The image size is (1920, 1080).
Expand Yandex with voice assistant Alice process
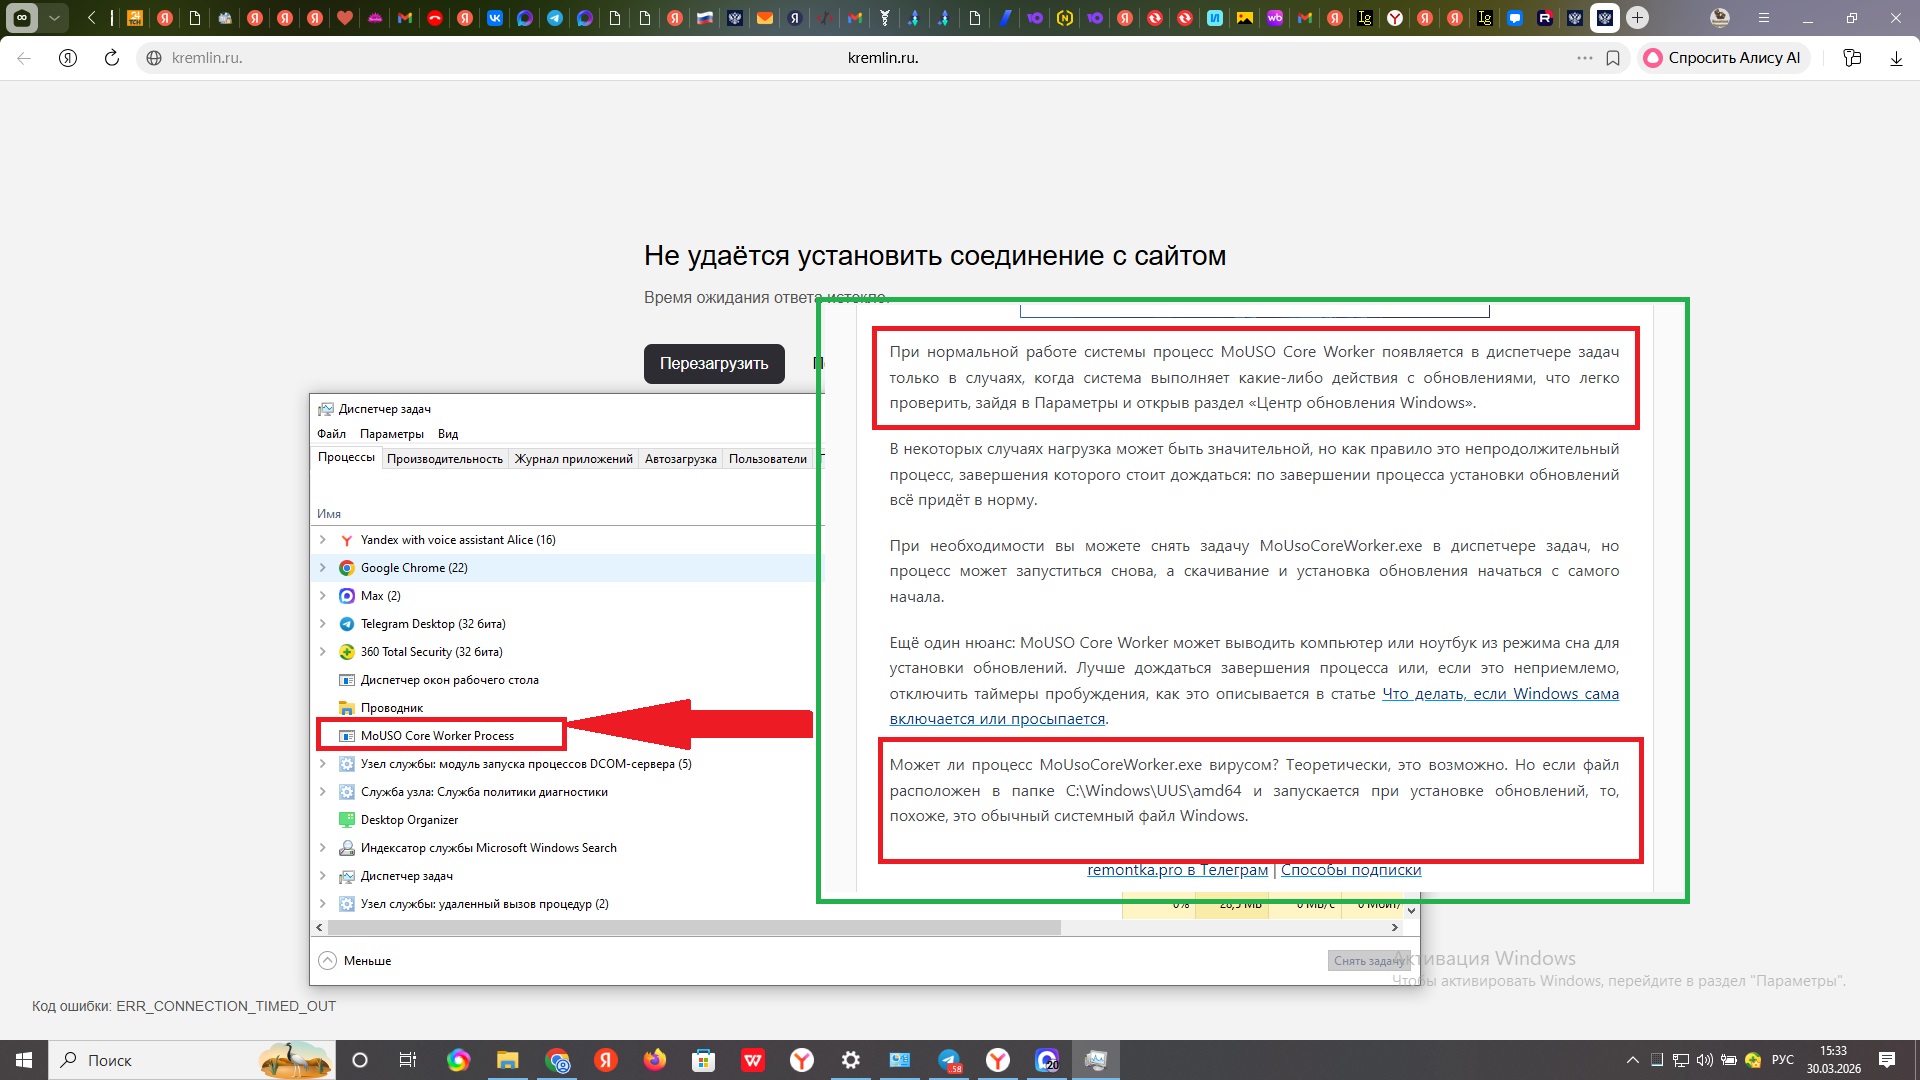(x=322, y=540)
